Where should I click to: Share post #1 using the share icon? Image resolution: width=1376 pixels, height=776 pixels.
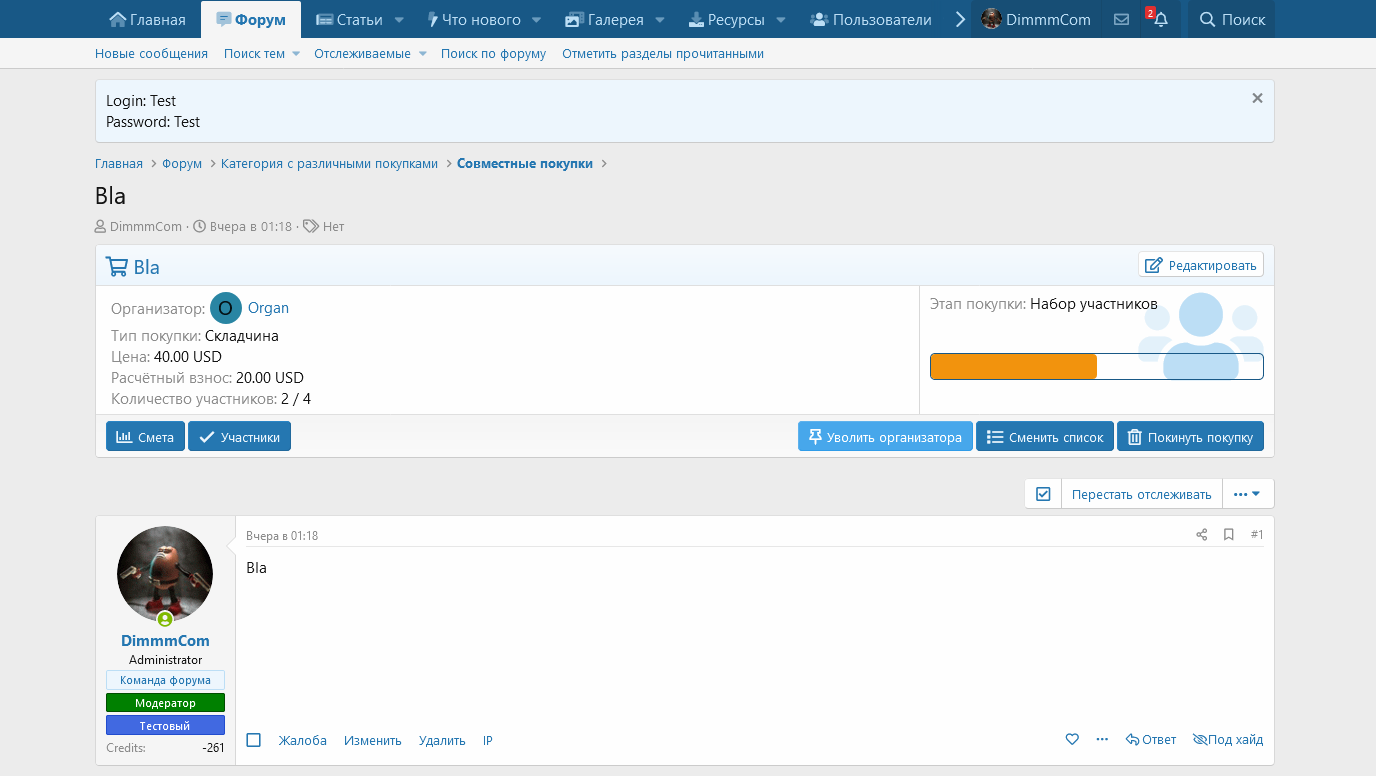(1200, 534)
